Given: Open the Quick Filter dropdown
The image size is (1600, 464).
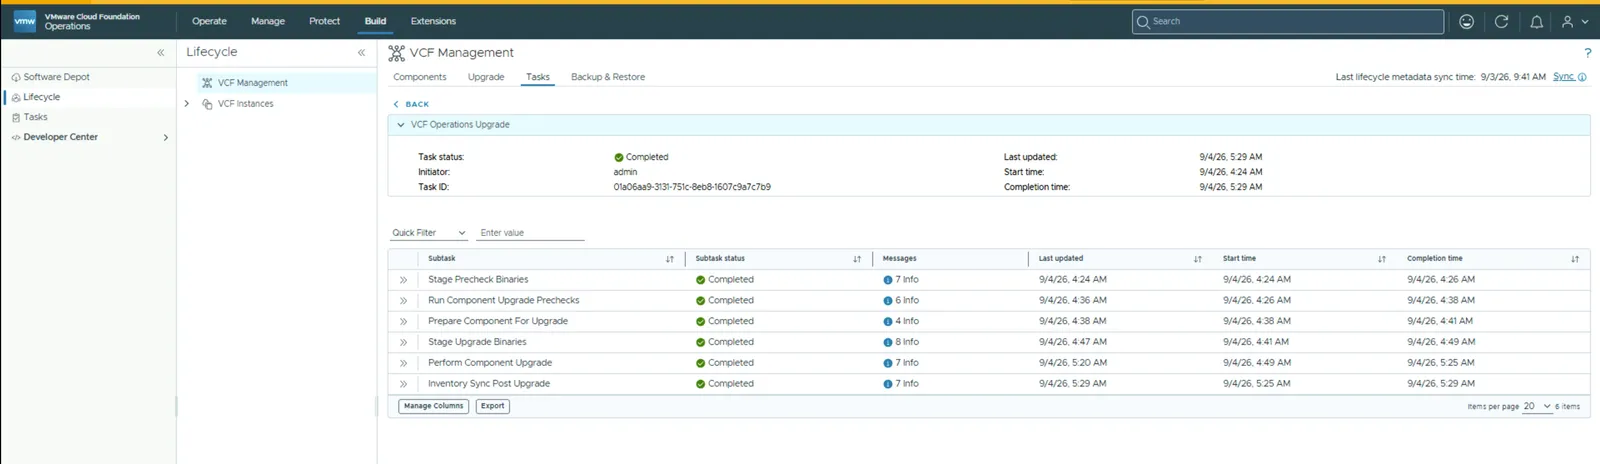Looking at the screenshot, I should coord(429,233).
